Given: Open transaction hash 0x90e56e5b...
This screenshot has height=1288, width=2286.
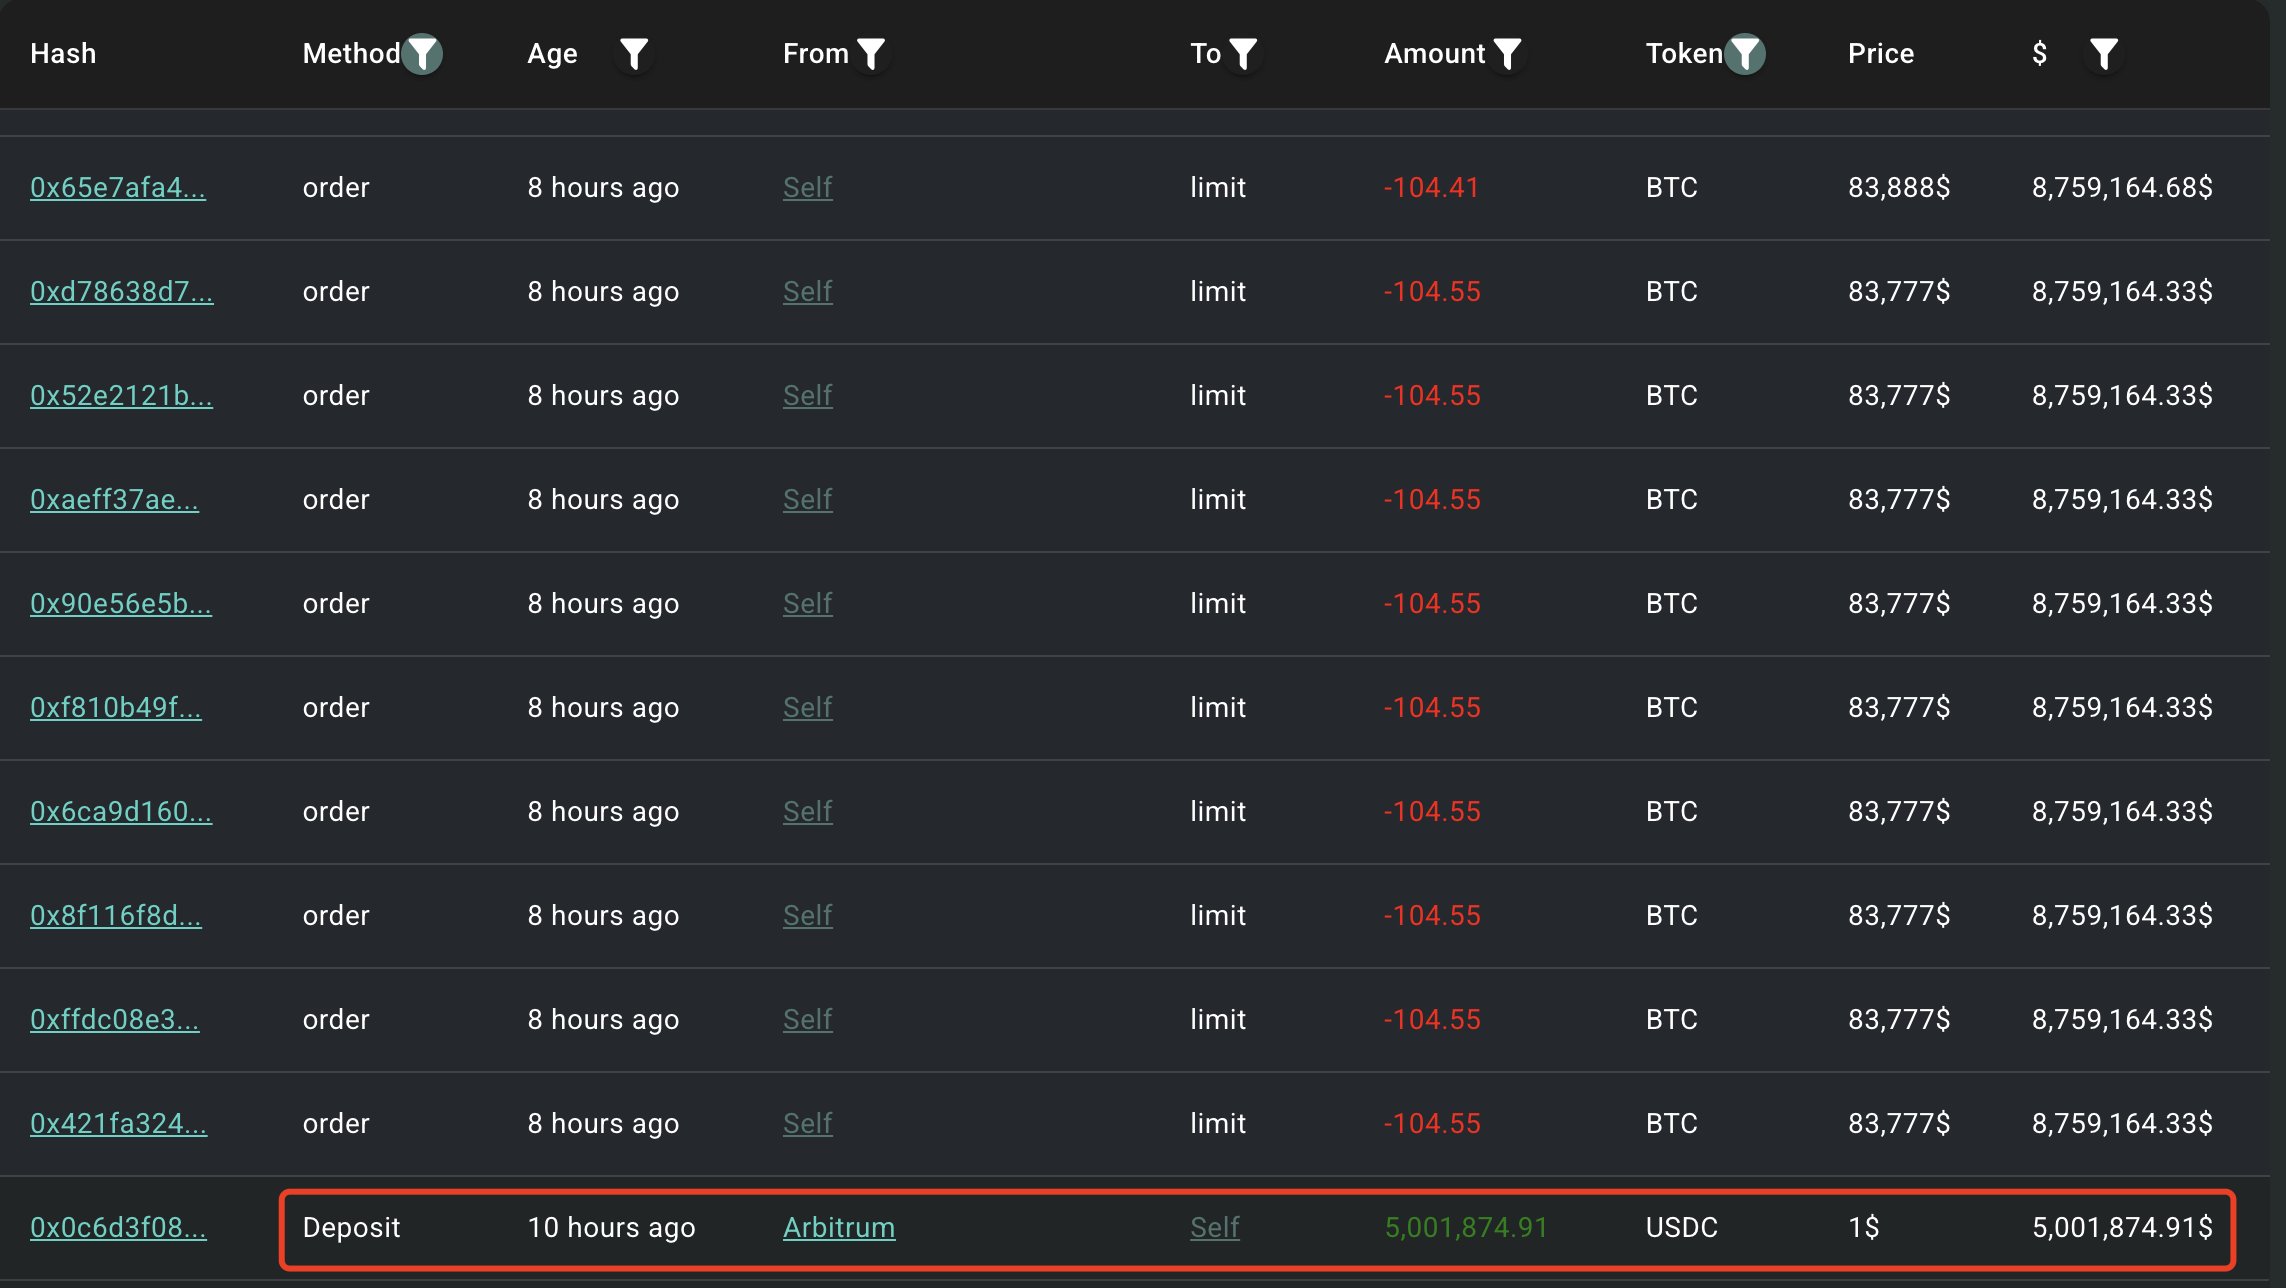Looking at the screenshot, I should pos(121,604).
